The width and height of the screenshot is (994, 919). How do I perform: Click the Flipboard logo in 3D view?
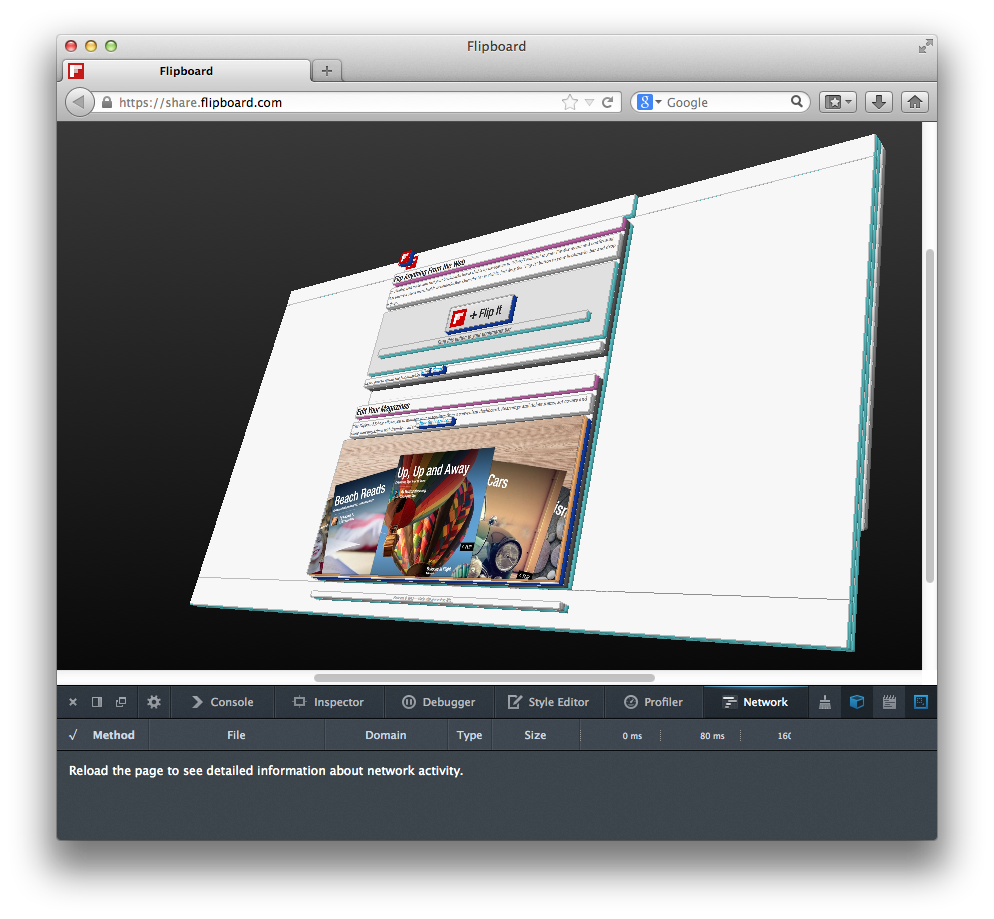pos(408,259)
